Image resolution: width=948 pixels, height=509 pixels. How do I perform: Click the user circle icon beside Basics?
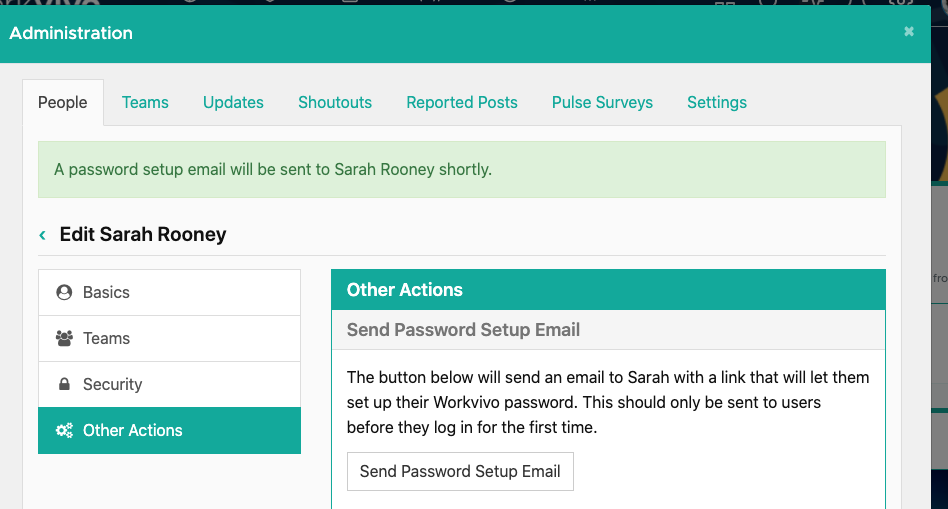pos(64,293)
